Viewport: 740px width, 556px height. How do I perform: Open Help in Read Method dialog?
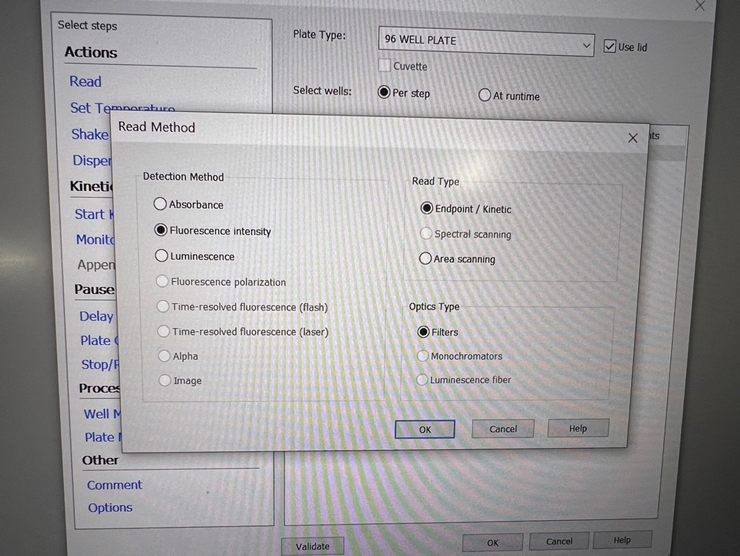(578, 428)
